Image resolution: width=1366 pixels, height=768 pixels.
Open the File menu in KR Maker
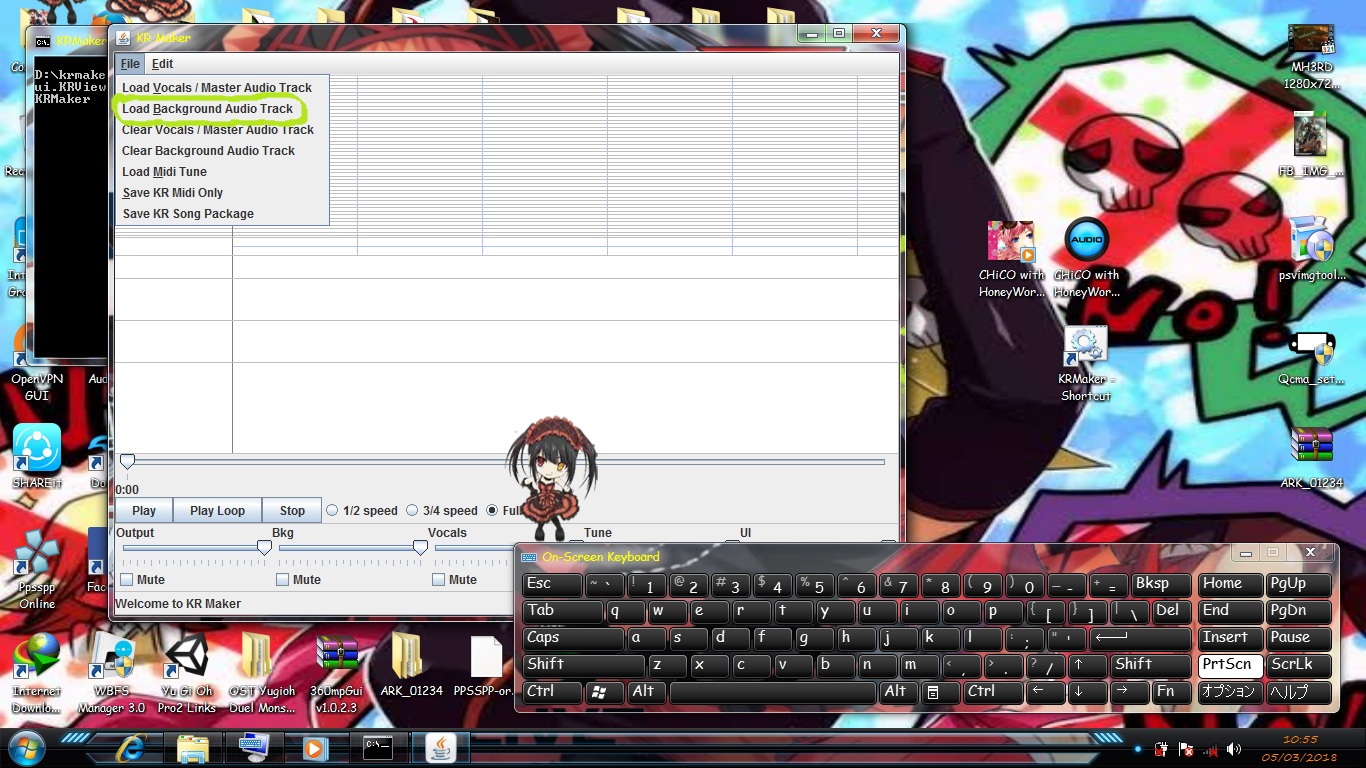130,64
